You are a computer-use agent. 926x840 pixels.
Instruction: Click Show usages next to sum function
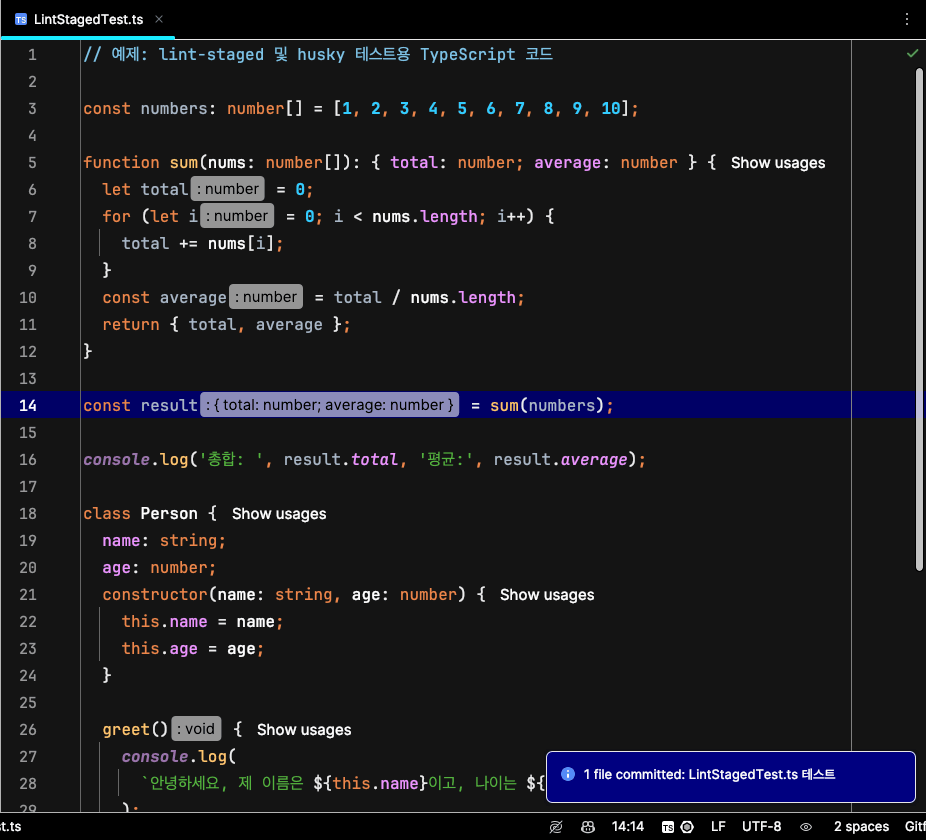778,163
